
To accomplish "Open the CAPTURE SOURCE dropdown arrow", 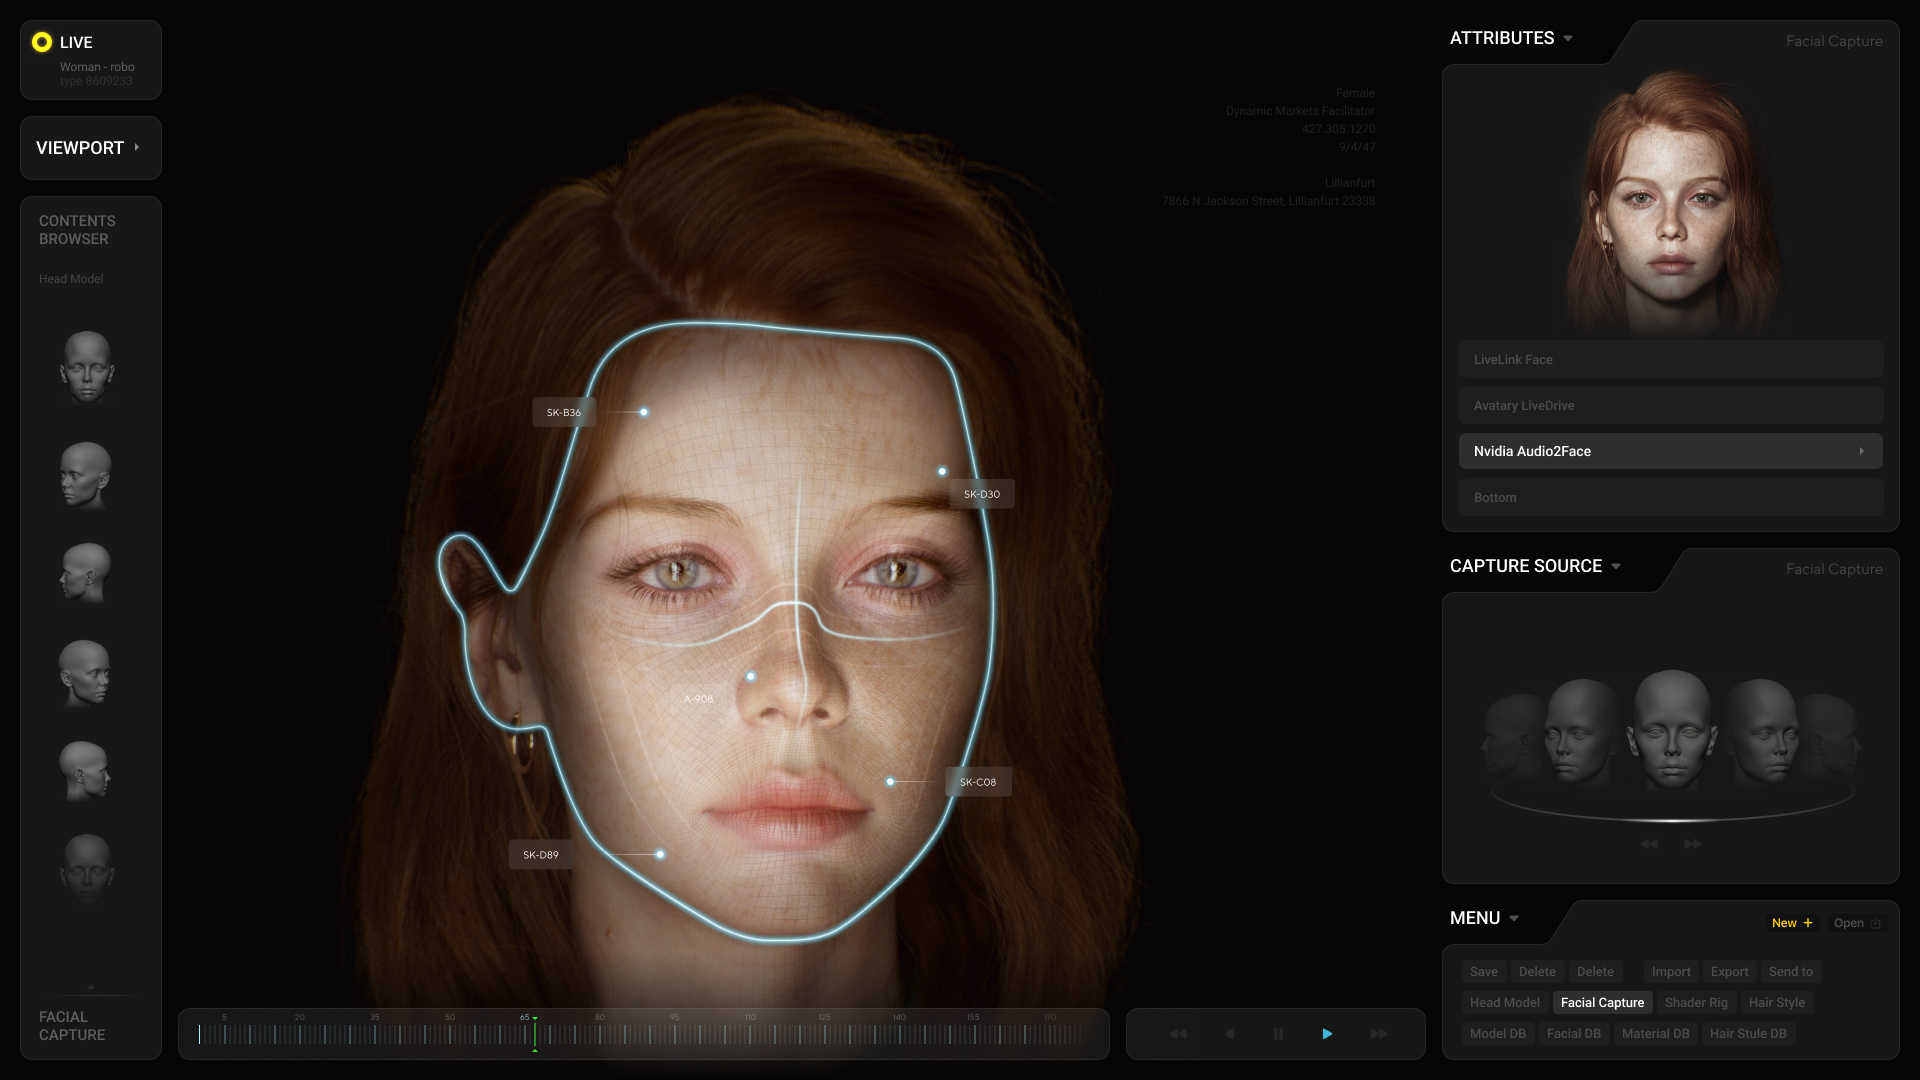I will [1616, 566].
